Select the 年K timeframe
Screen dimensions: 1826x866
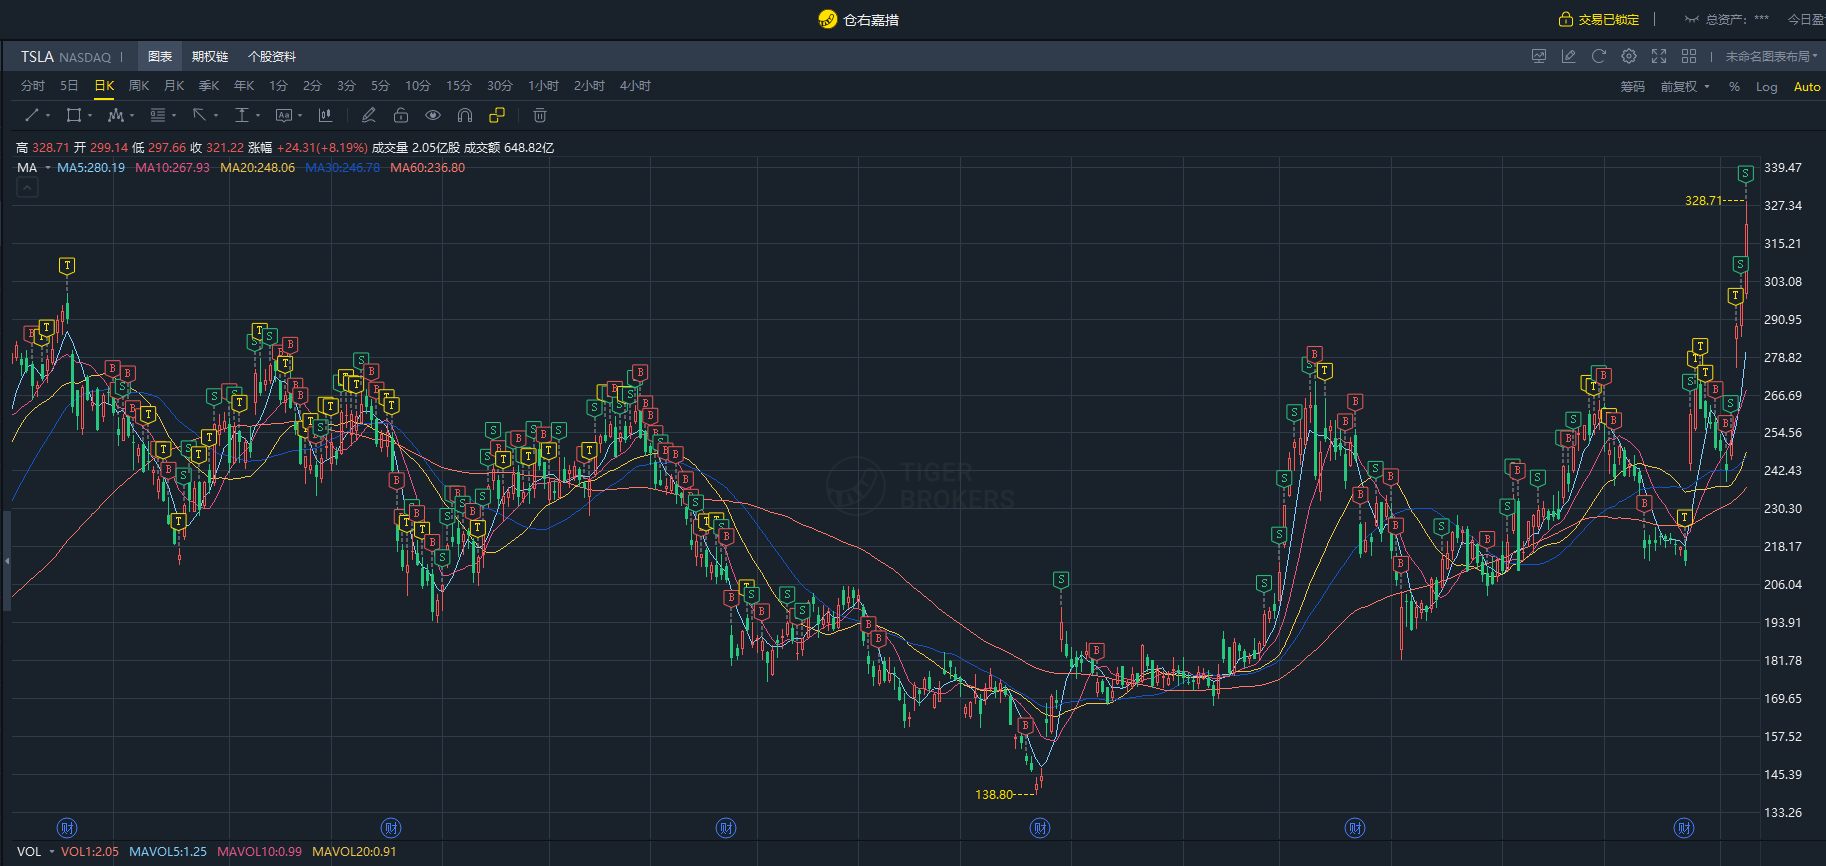click(244, 86)
